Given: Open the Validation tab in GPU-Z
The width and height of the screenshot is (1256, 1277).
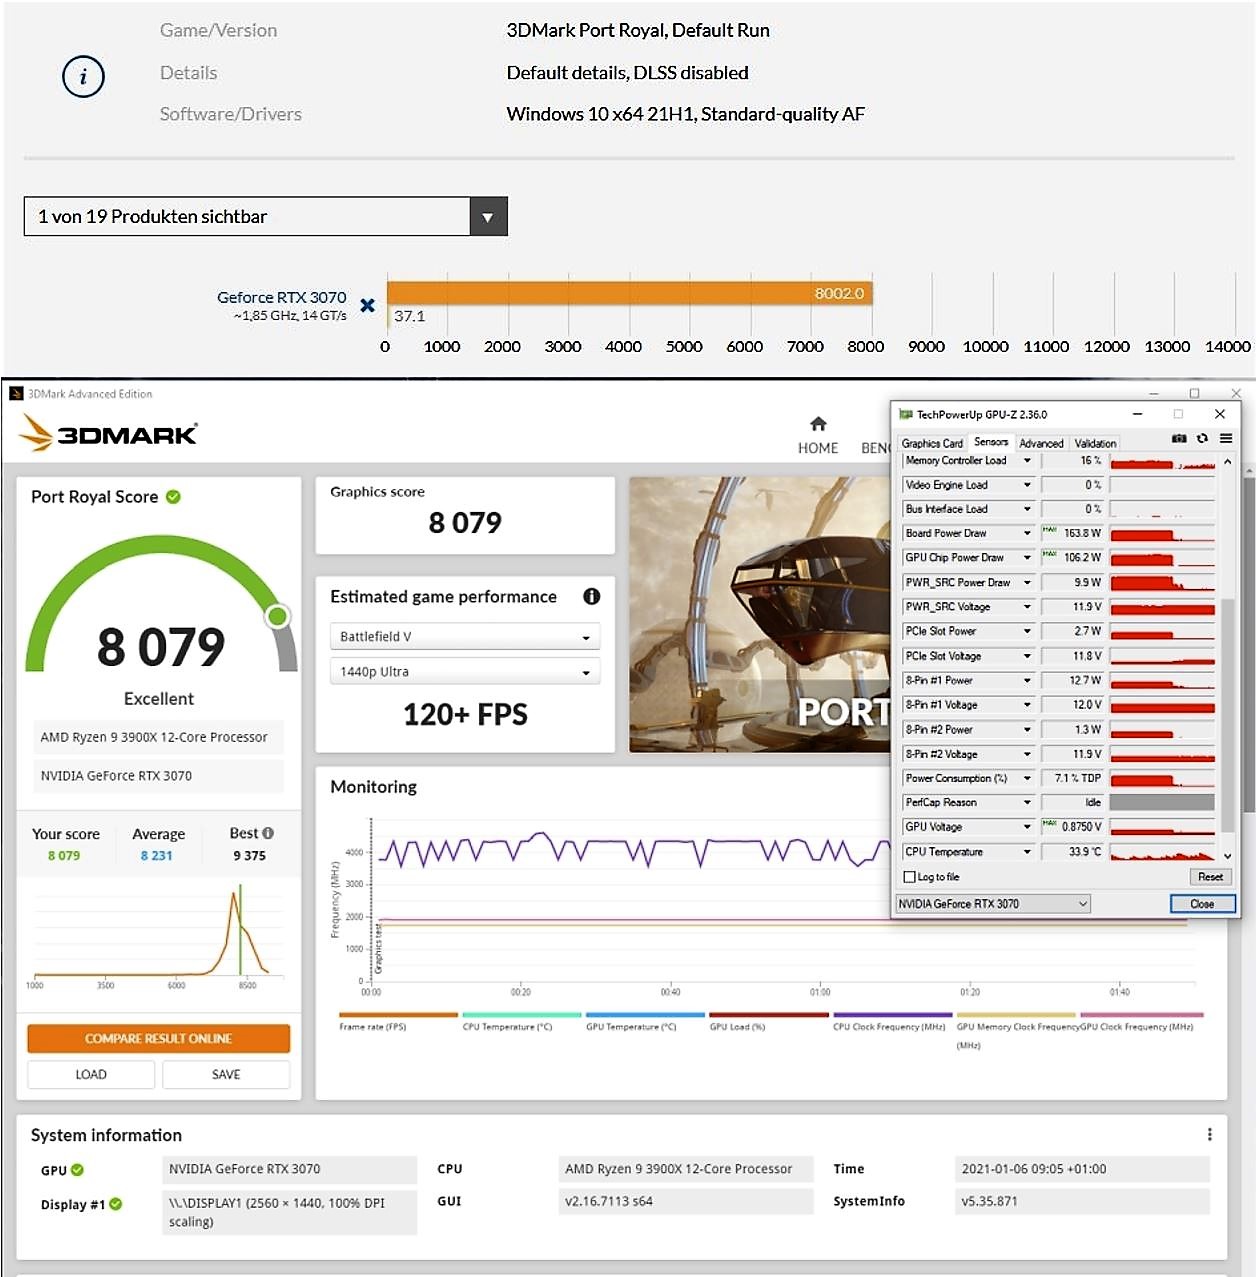Looking at the screenshot, I should [1095, 443].
